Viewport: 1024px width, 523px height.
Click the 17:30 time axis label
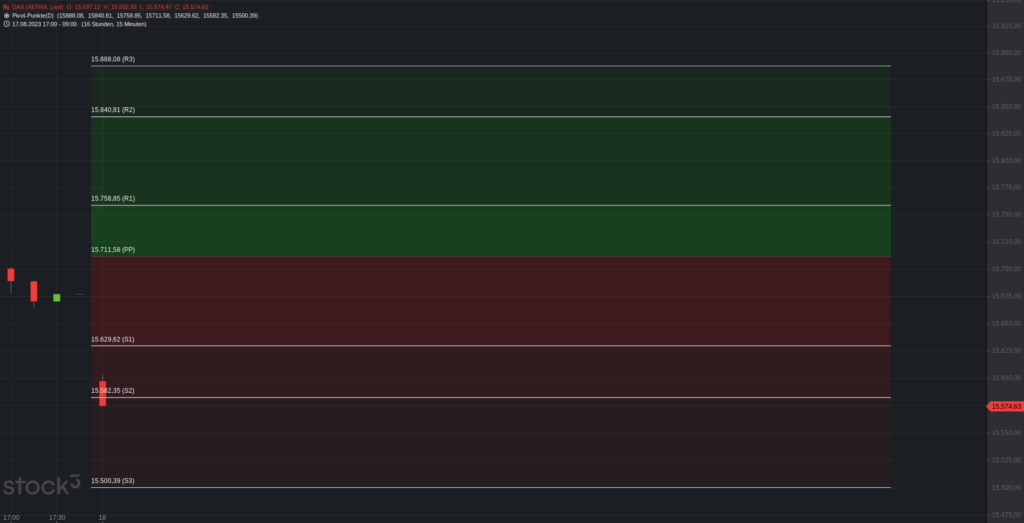tap(57, 518)
